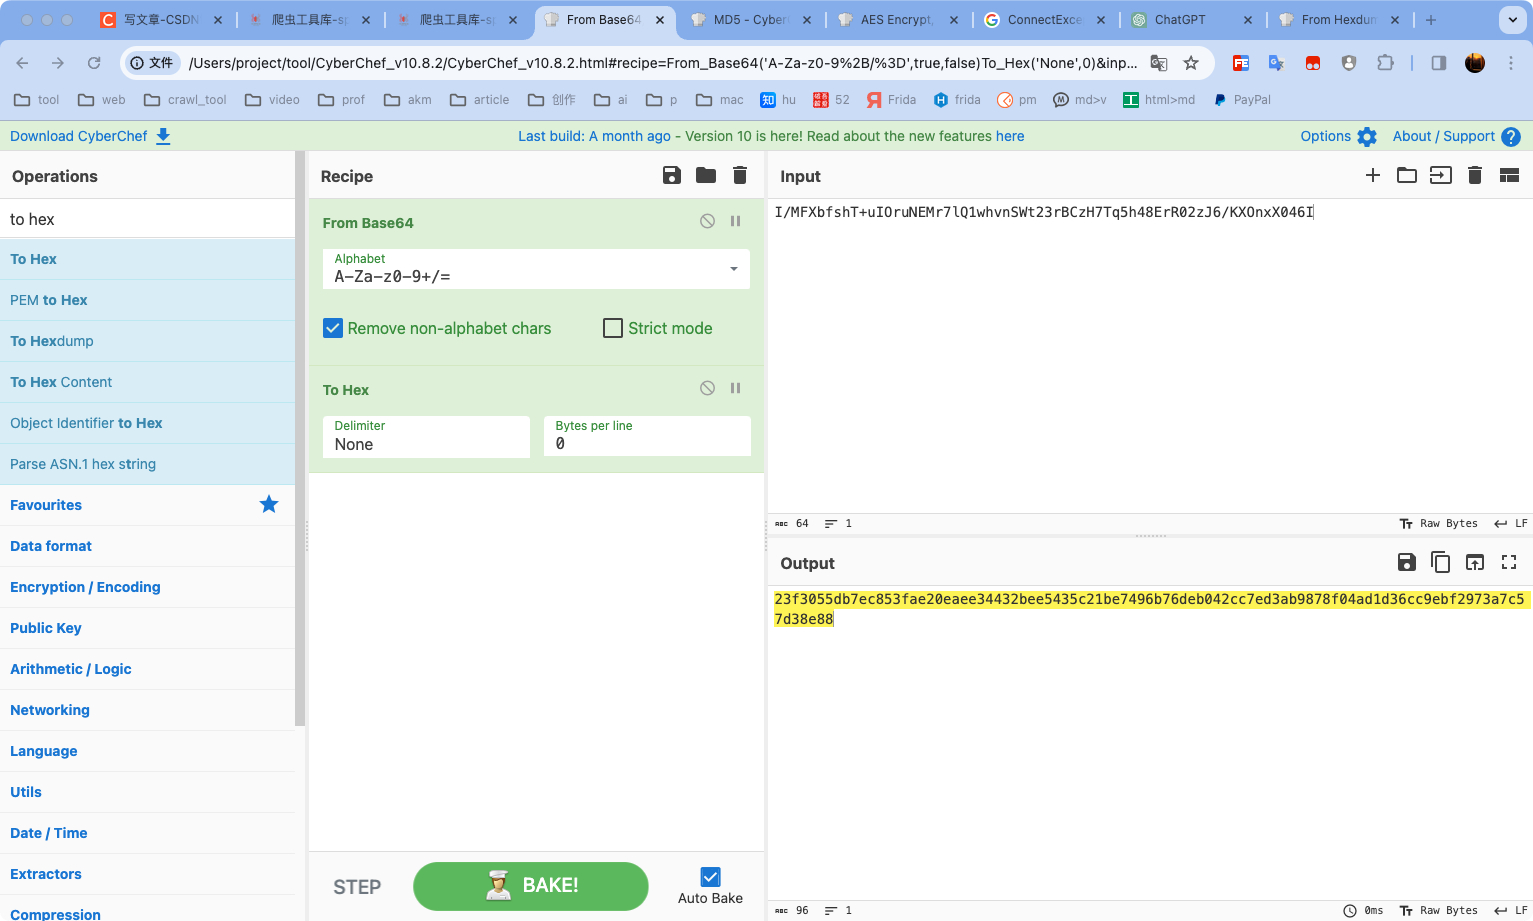Open the About / Support link
The image size is (1533, 921).
[1443, 136]
